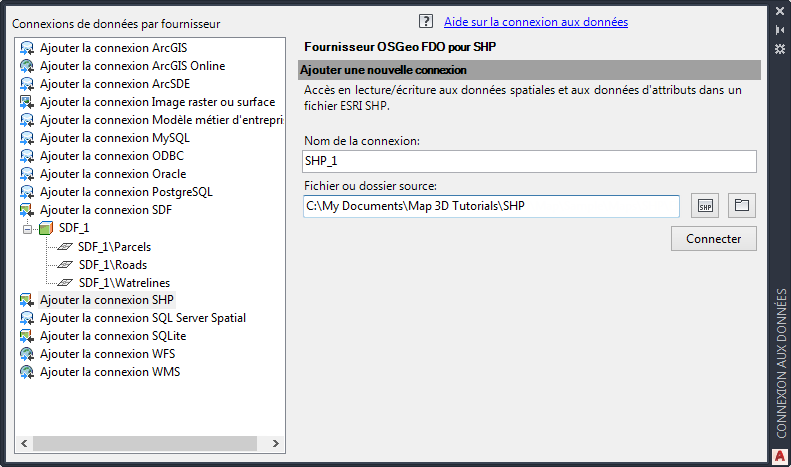Select the SDF_1\Parcels feature class
The width and height of the screenshot is (791, 467).
point(114,246)
